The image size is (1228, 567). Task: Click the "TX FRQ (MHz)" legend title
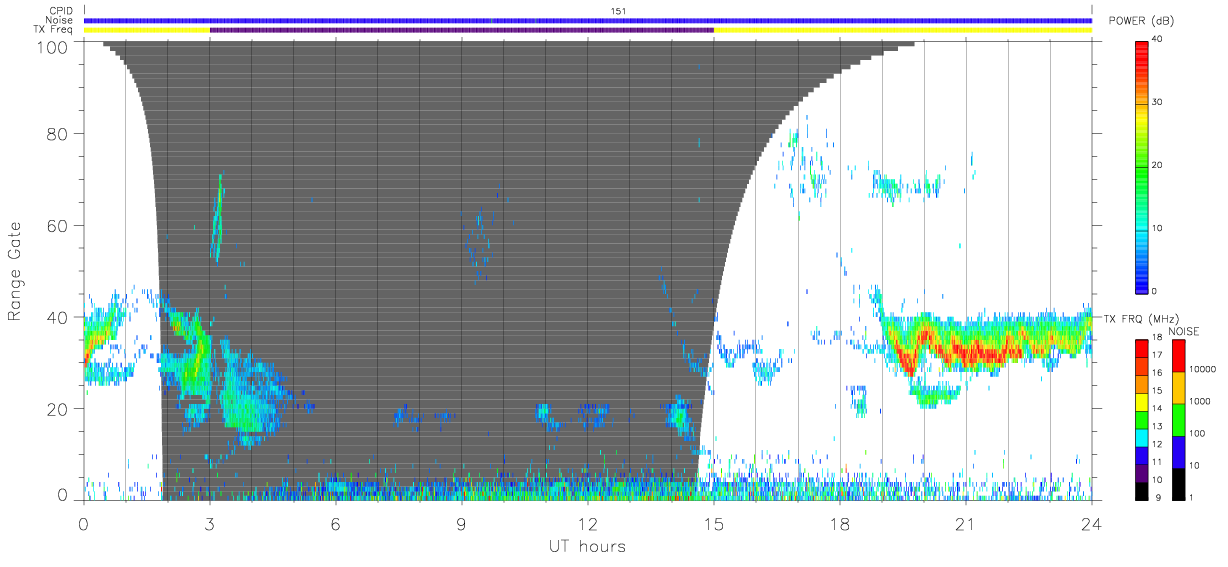pos(1141,319)
